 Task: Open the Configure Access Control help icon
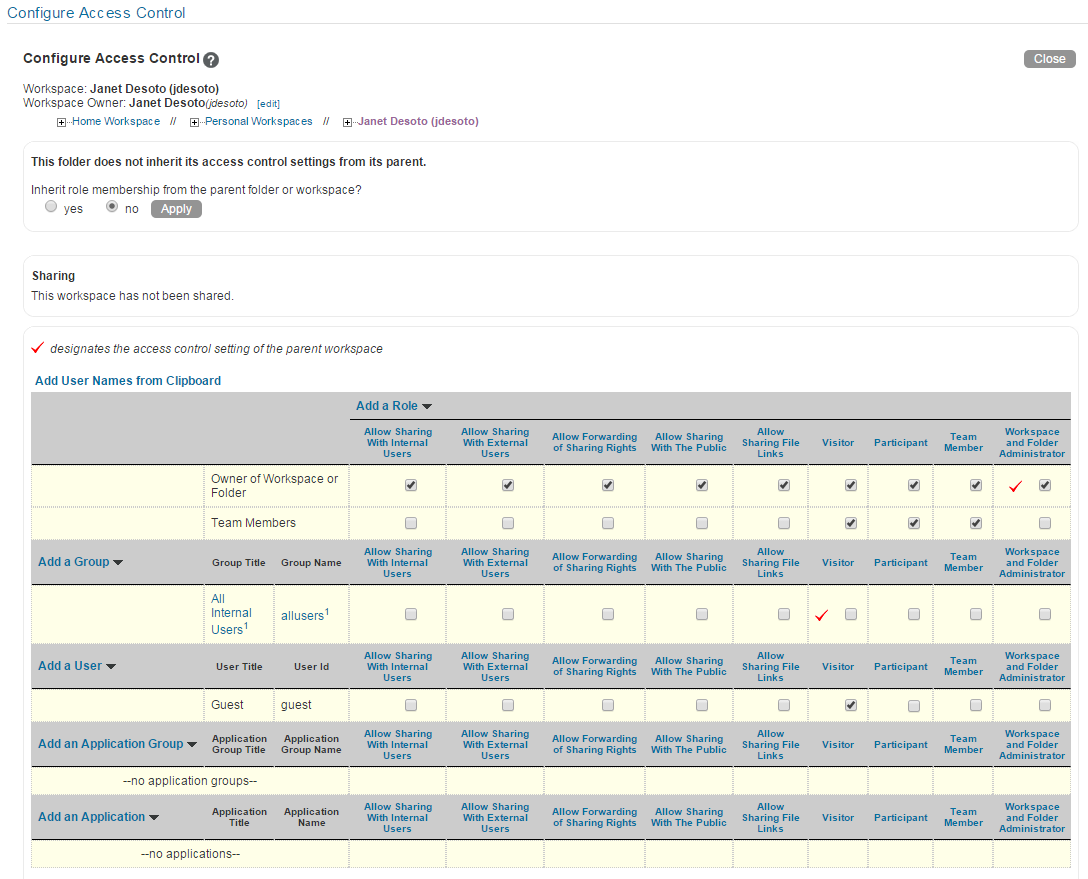tap(212, 60)
